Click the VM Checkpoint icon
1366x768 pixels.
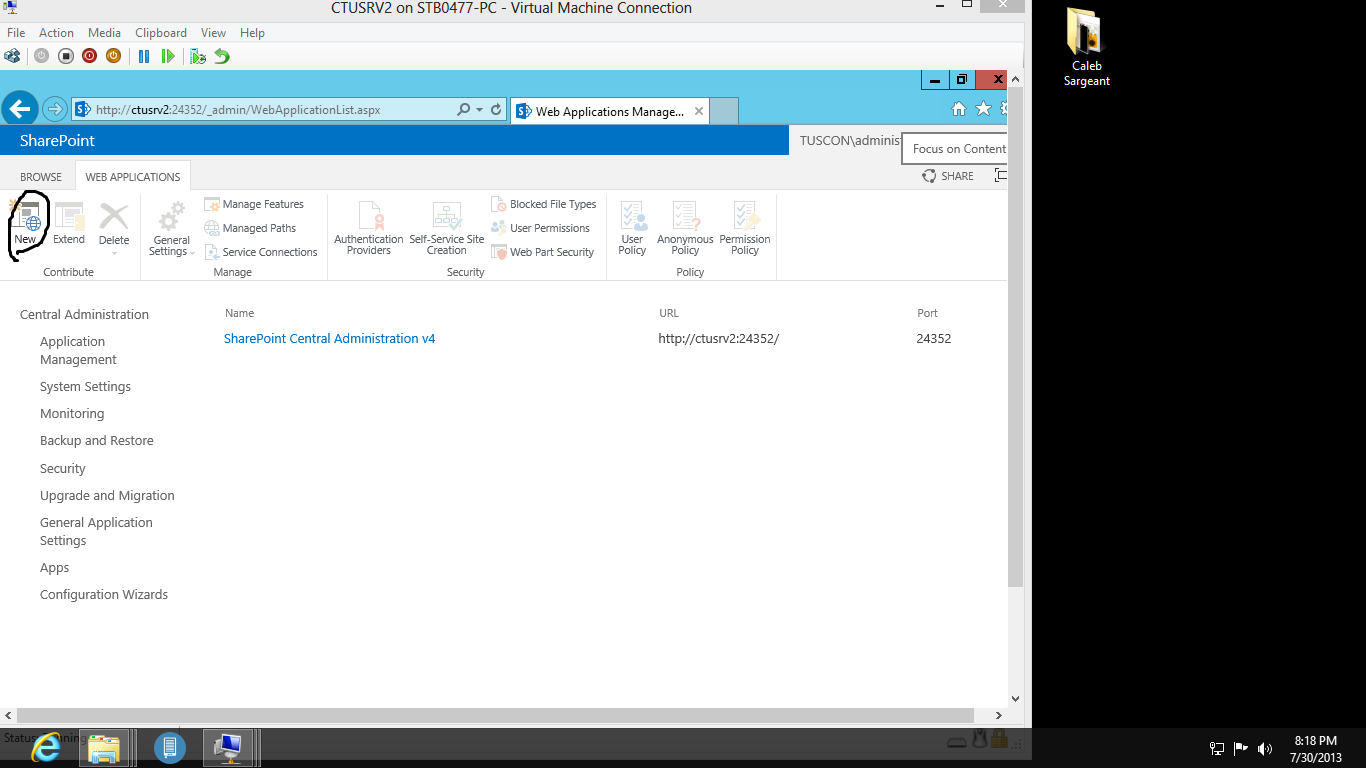tap(198, 56)
